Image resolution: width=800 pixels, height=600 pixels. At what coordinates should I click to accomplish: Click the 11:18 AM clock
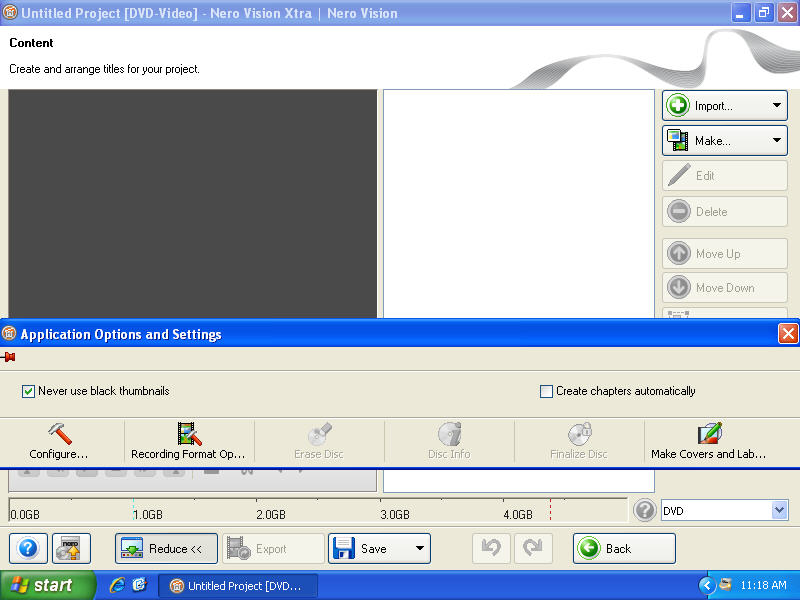[x=763, y=585]
